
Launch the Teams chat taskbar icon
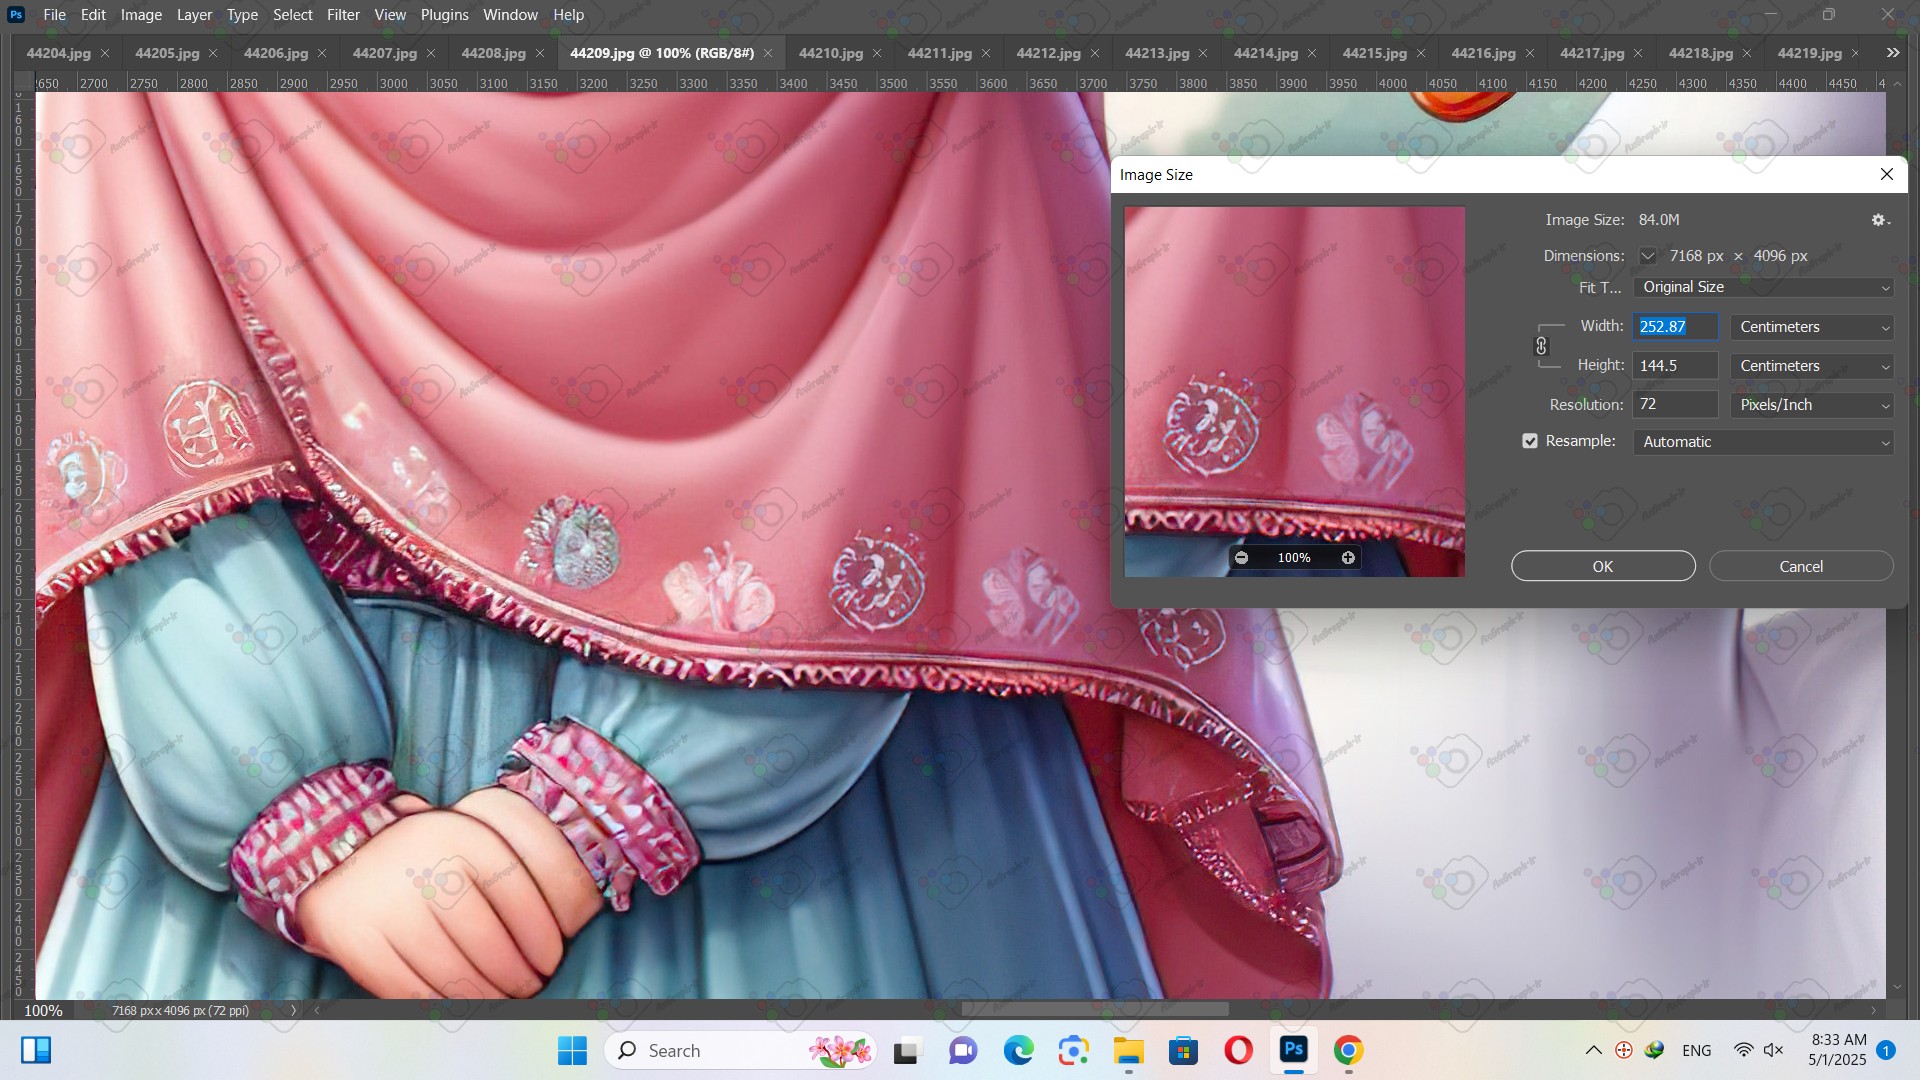click(963, 1050)
